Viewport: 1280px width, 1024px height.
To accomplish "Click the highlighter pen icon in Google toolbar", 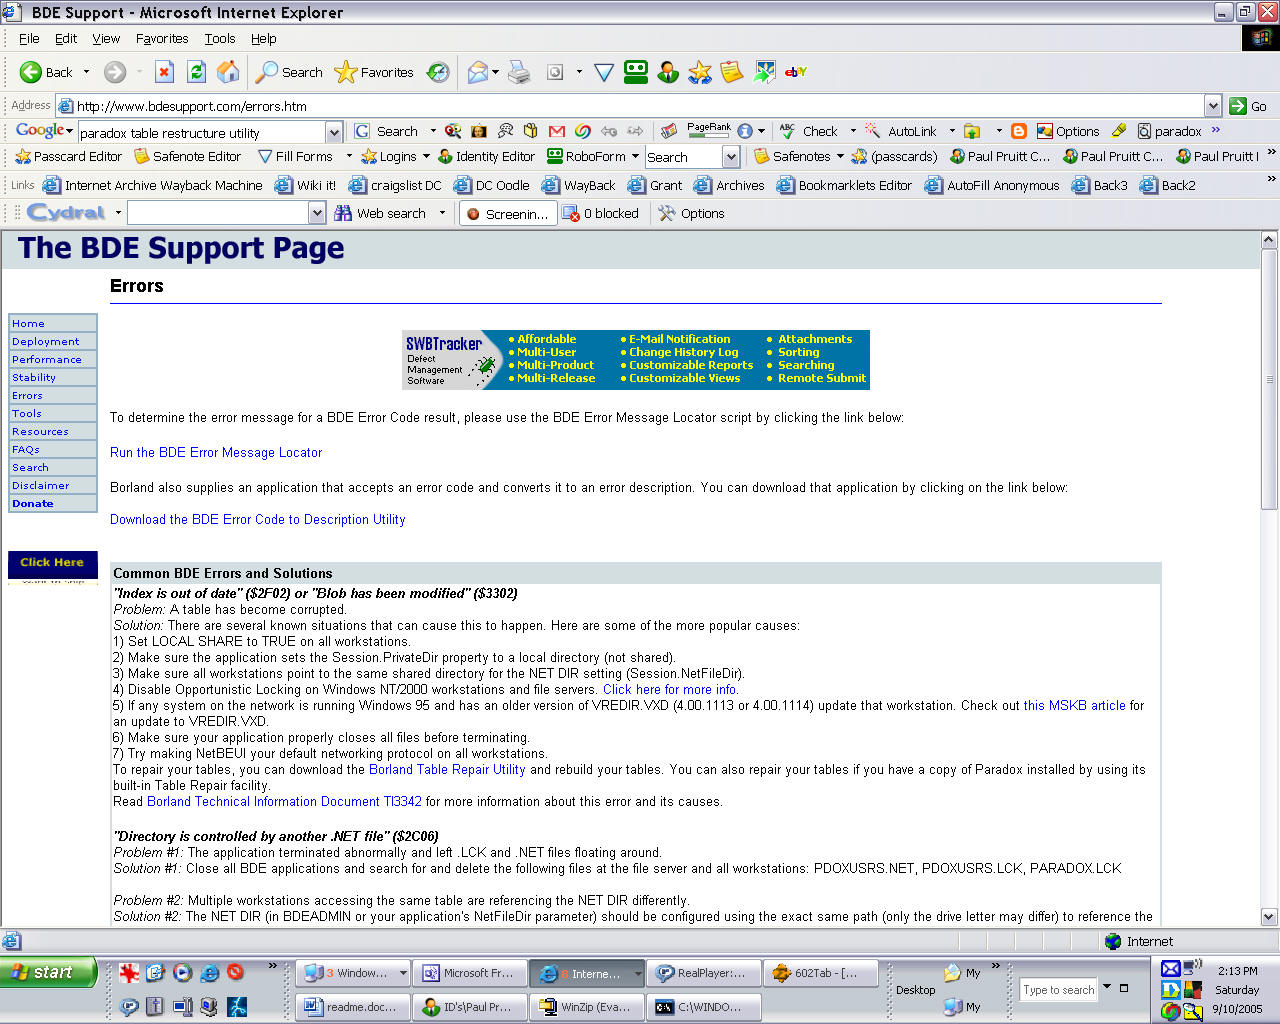I will point(1119,131).
